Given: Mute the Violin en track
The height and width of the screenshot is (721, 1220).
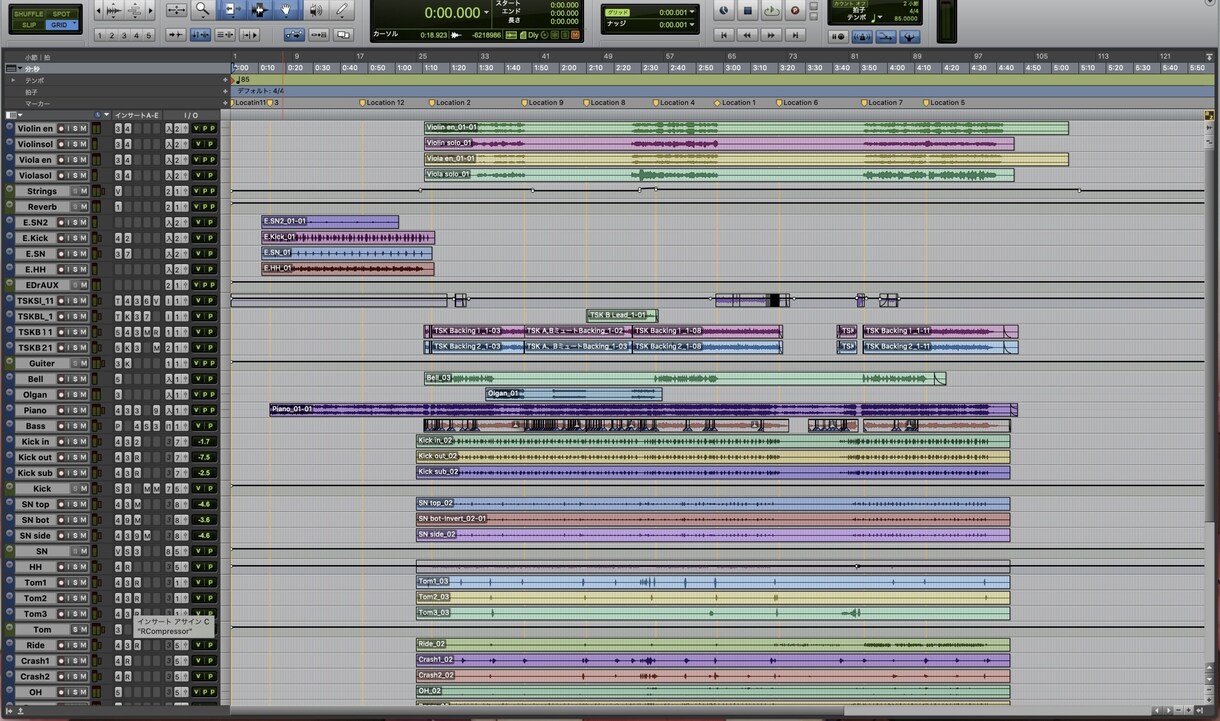Looking at the screenshot, I should point(83,129).
